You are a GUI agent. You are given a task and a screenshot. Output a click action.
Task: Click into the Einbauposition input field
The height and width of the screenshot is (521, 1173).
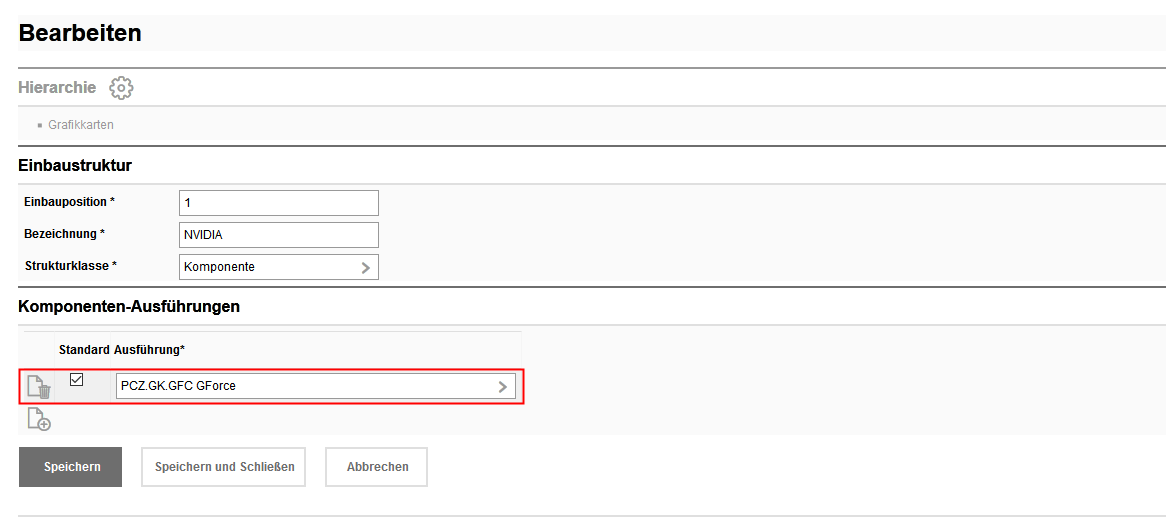point(278,203)
